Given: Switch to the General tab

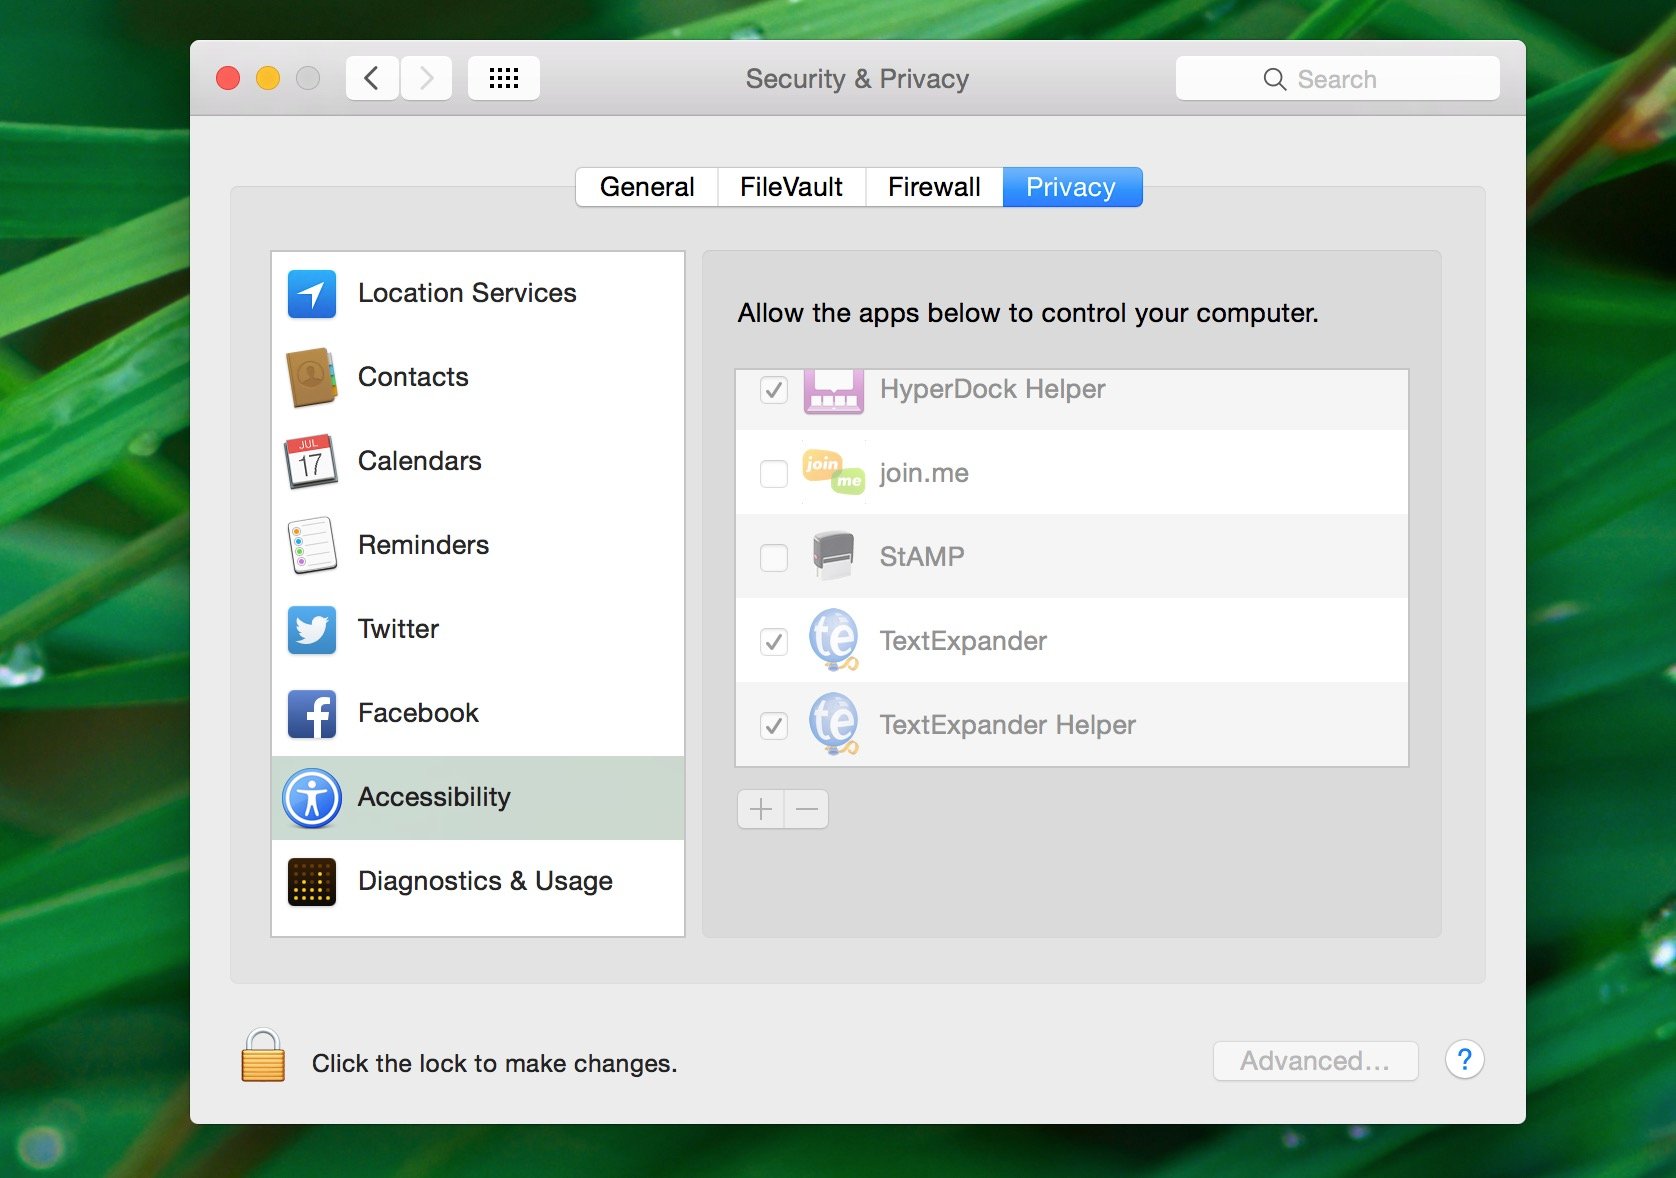Looking at the screenshot, I should [x=647, y=187].
